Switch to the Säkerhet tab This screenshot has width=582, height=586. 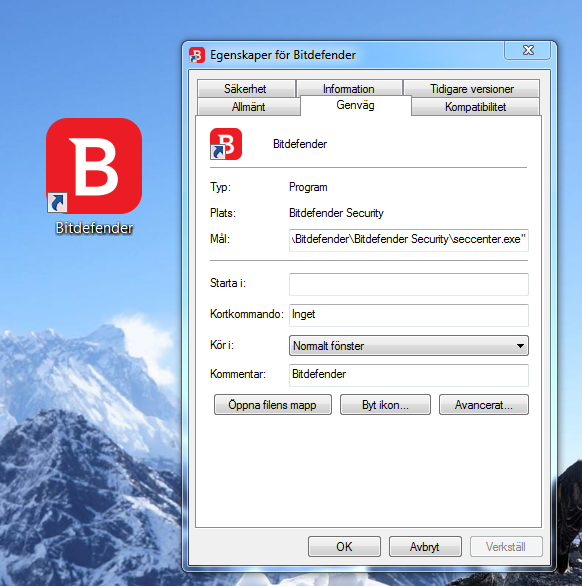click(x=246, y=89)
